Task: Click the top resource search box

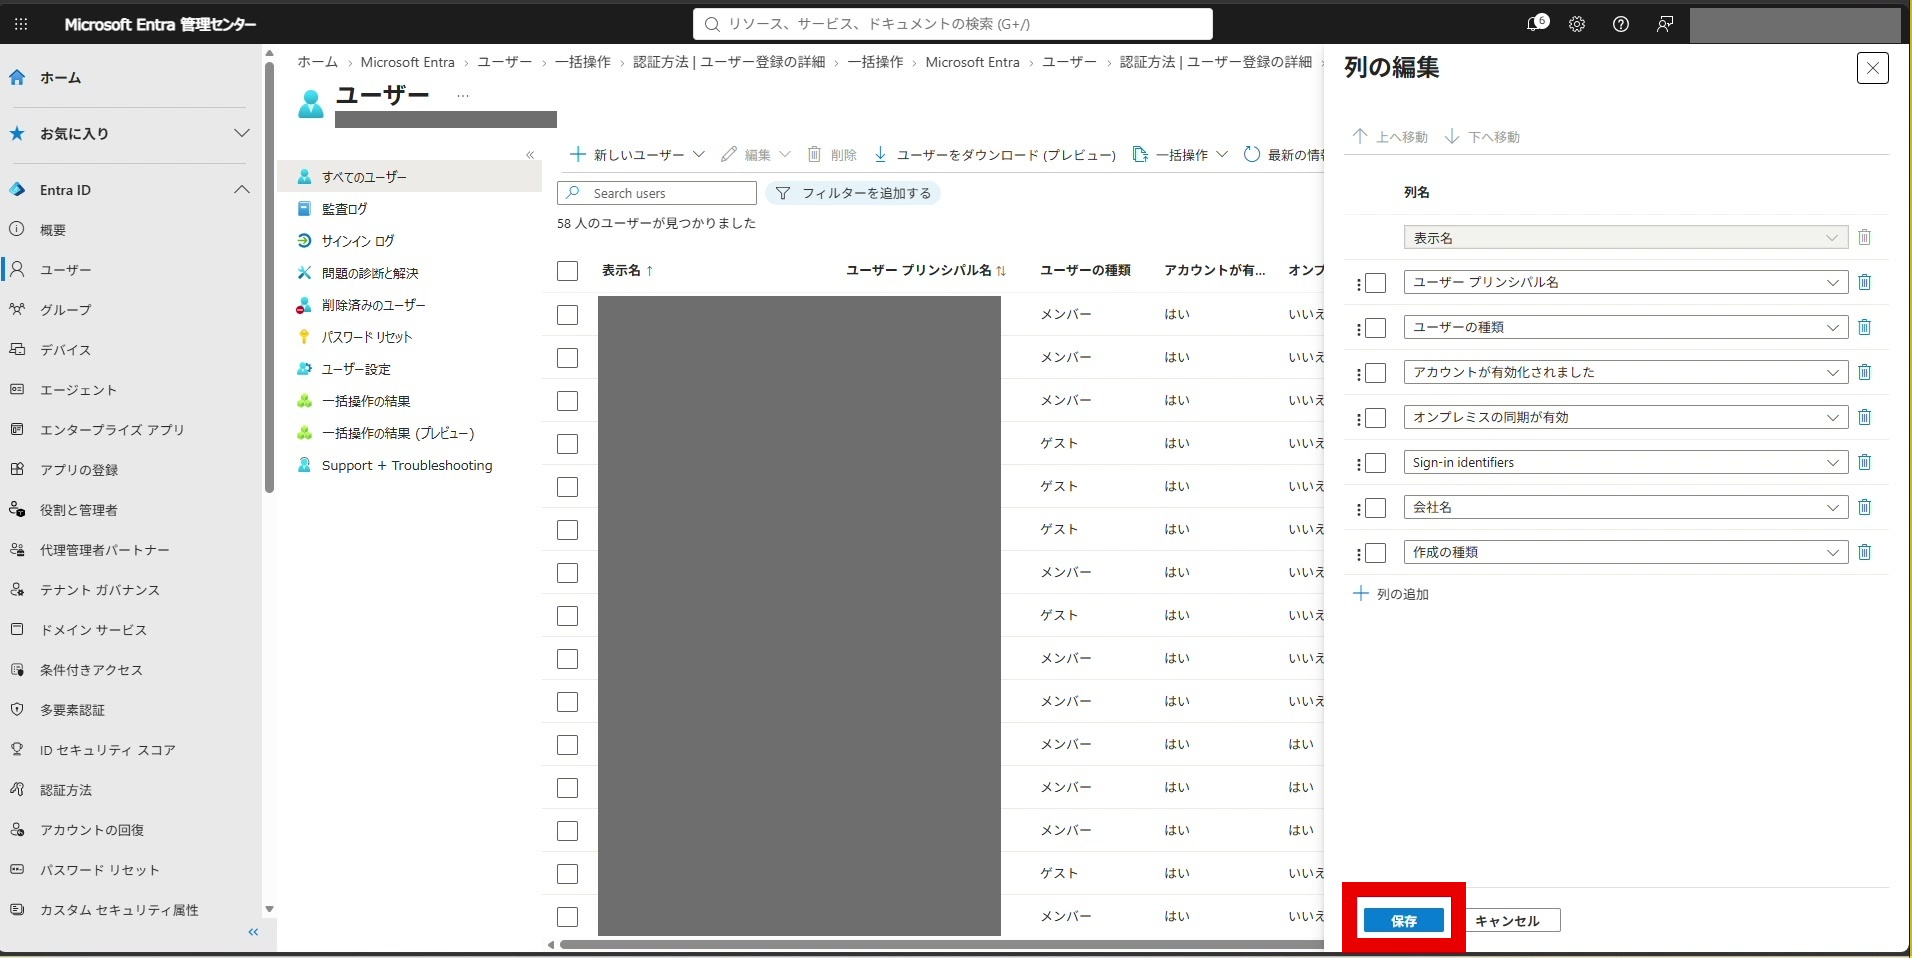Action: [x=953, y=24]
